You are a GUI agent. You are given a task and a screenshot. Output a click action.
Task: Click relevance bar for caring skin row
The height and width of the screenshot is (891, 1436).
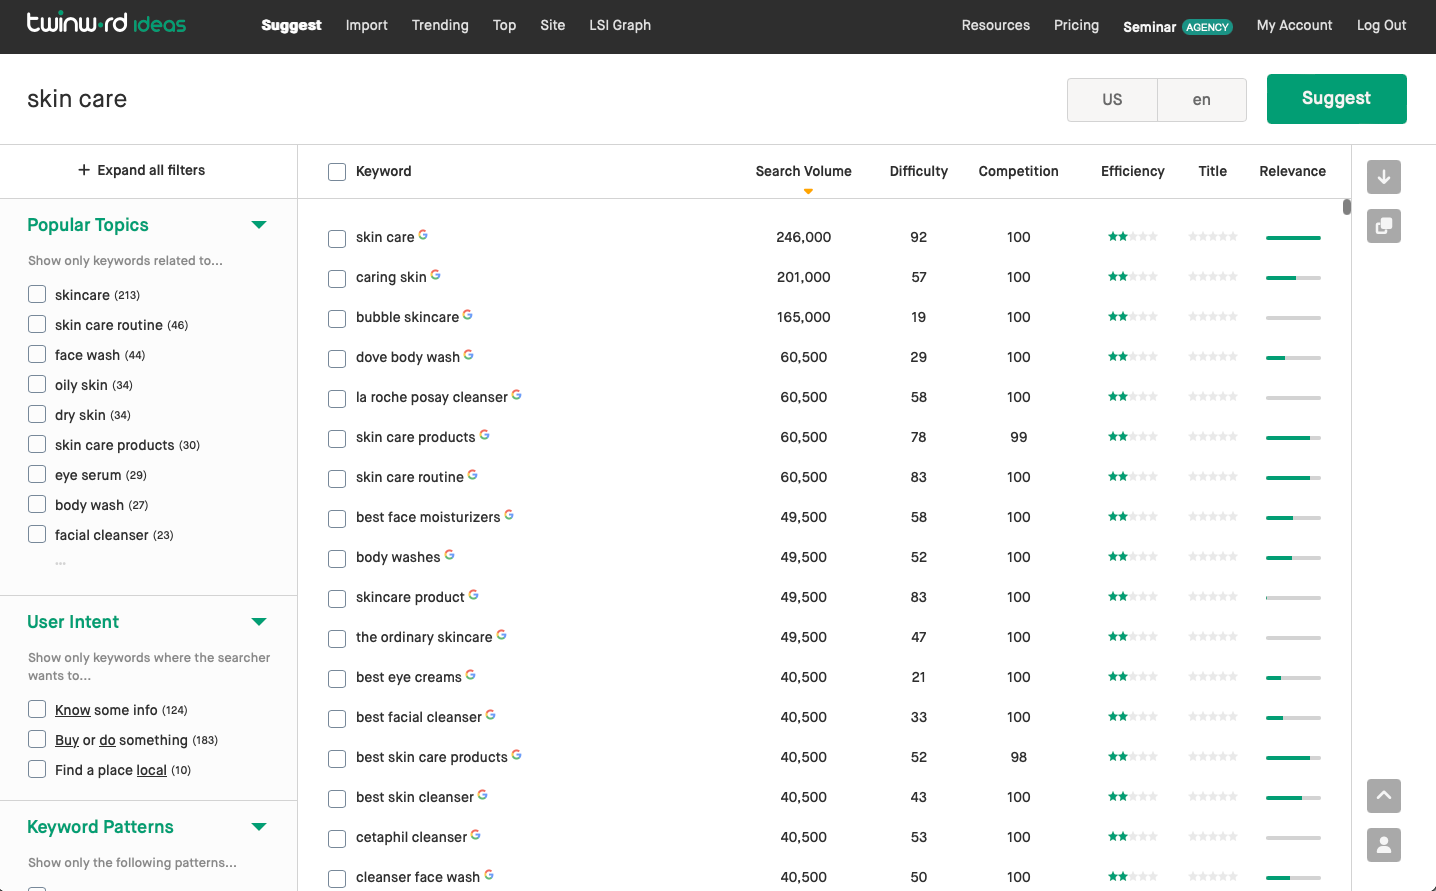(1293, 278)
